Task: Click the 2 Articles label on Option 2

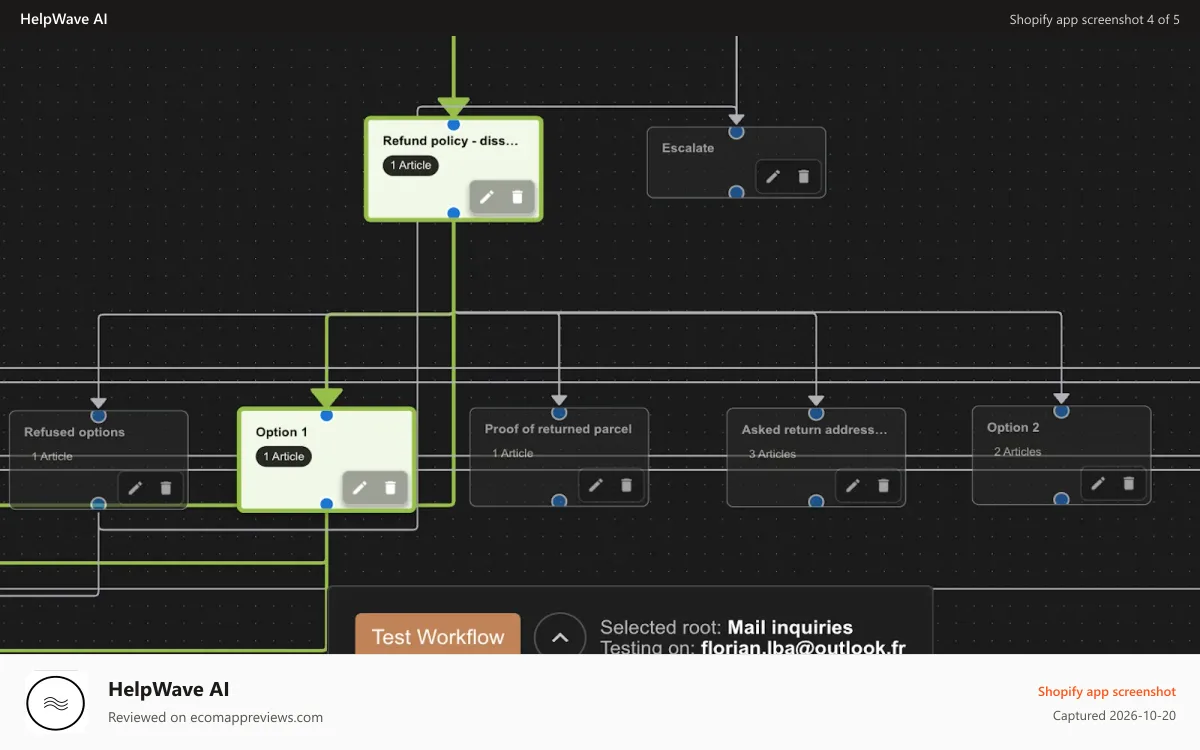Action: (1018, 452)
